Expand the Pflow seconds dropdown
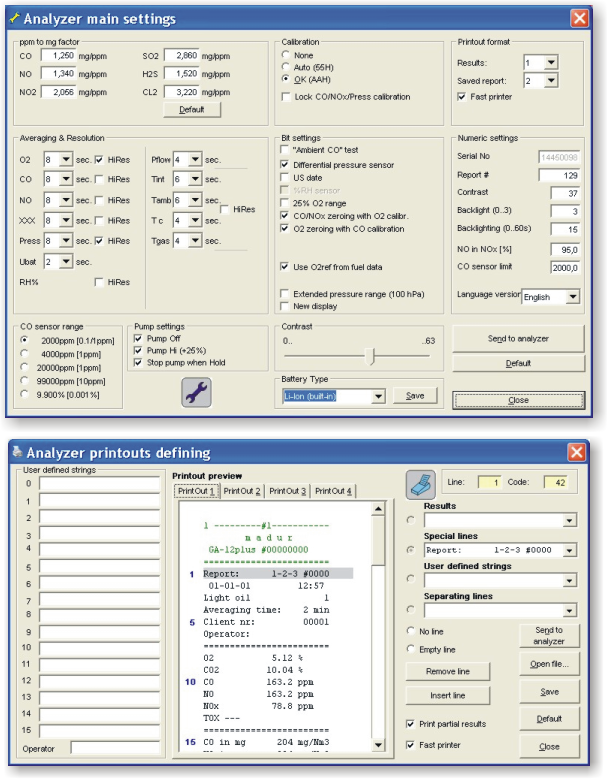The image size is (608, 779). pyautogui.click(x=195, y=159)
